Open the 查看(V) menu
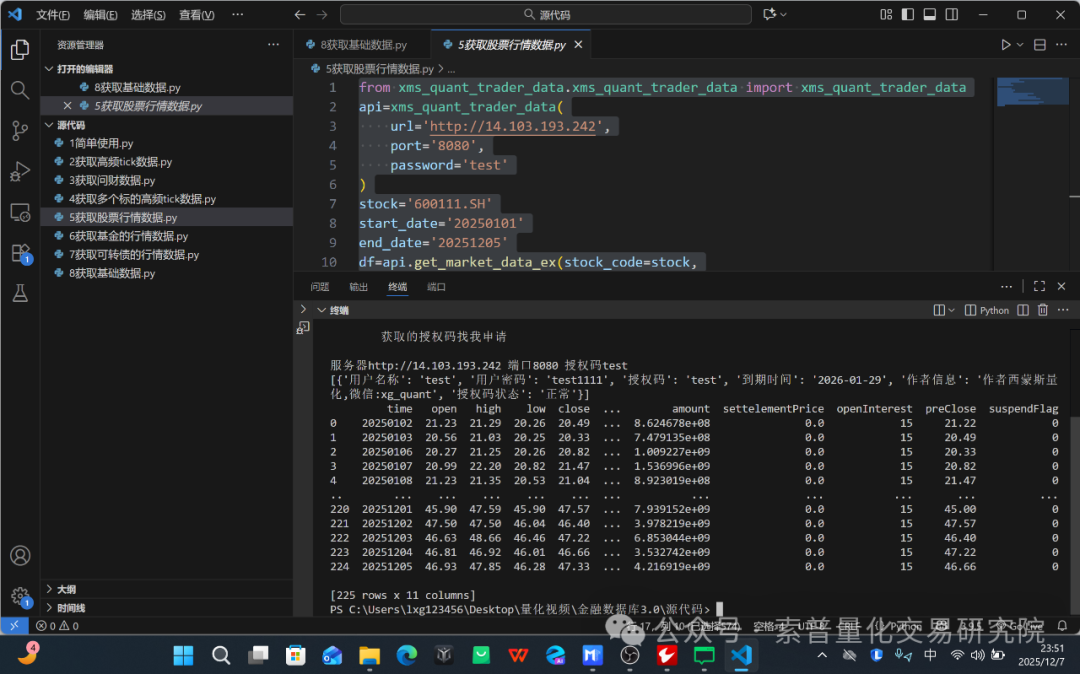This screenshot has width=1080, height=674. click(196, 14)
